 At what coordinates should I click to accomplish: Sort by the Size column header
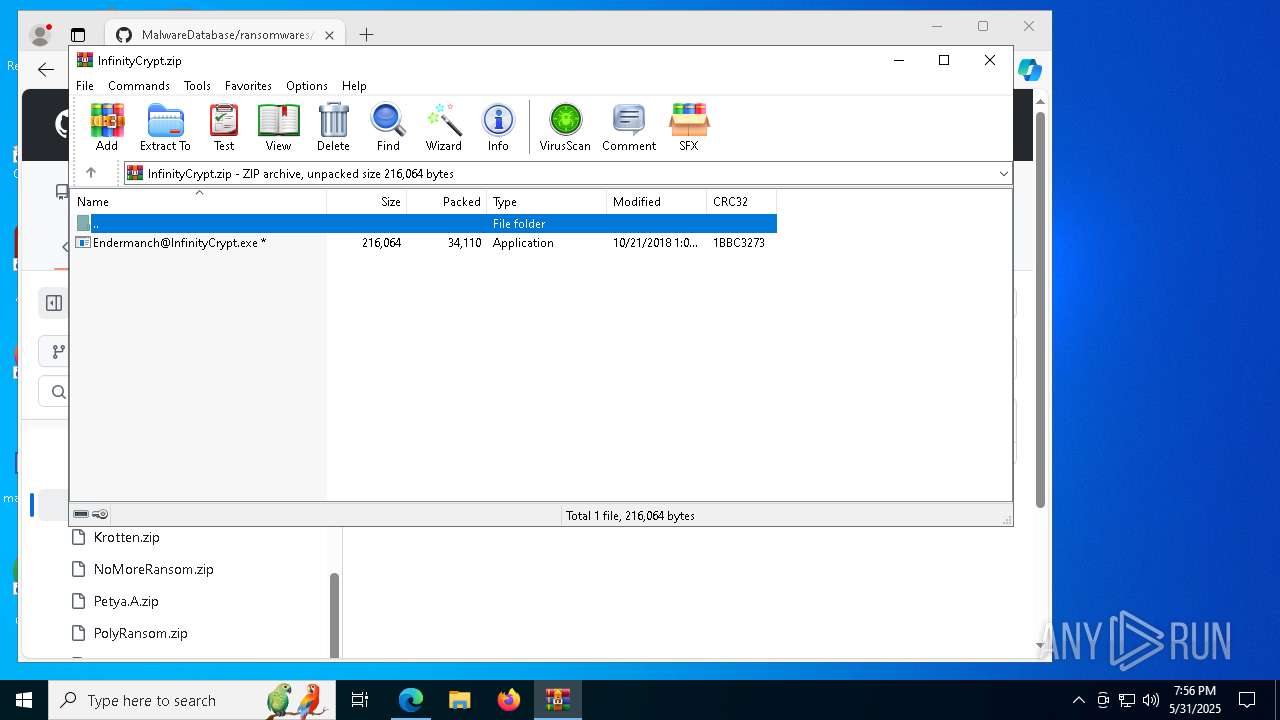coord(367,202)
